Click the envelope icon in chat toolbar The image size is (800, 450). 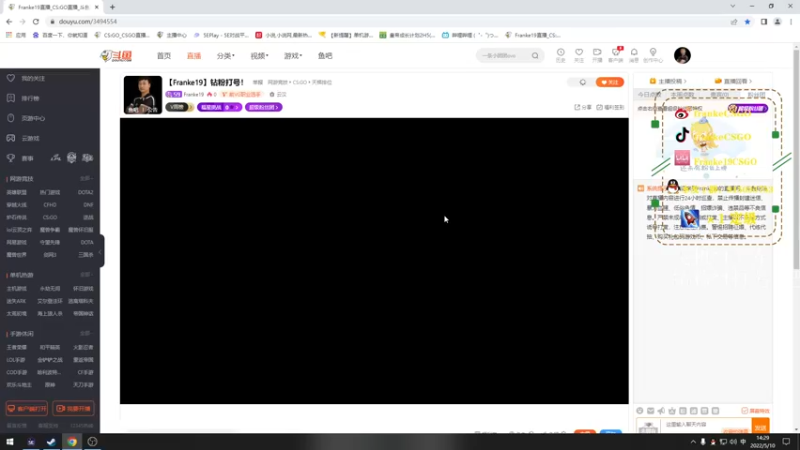point(651,411)
